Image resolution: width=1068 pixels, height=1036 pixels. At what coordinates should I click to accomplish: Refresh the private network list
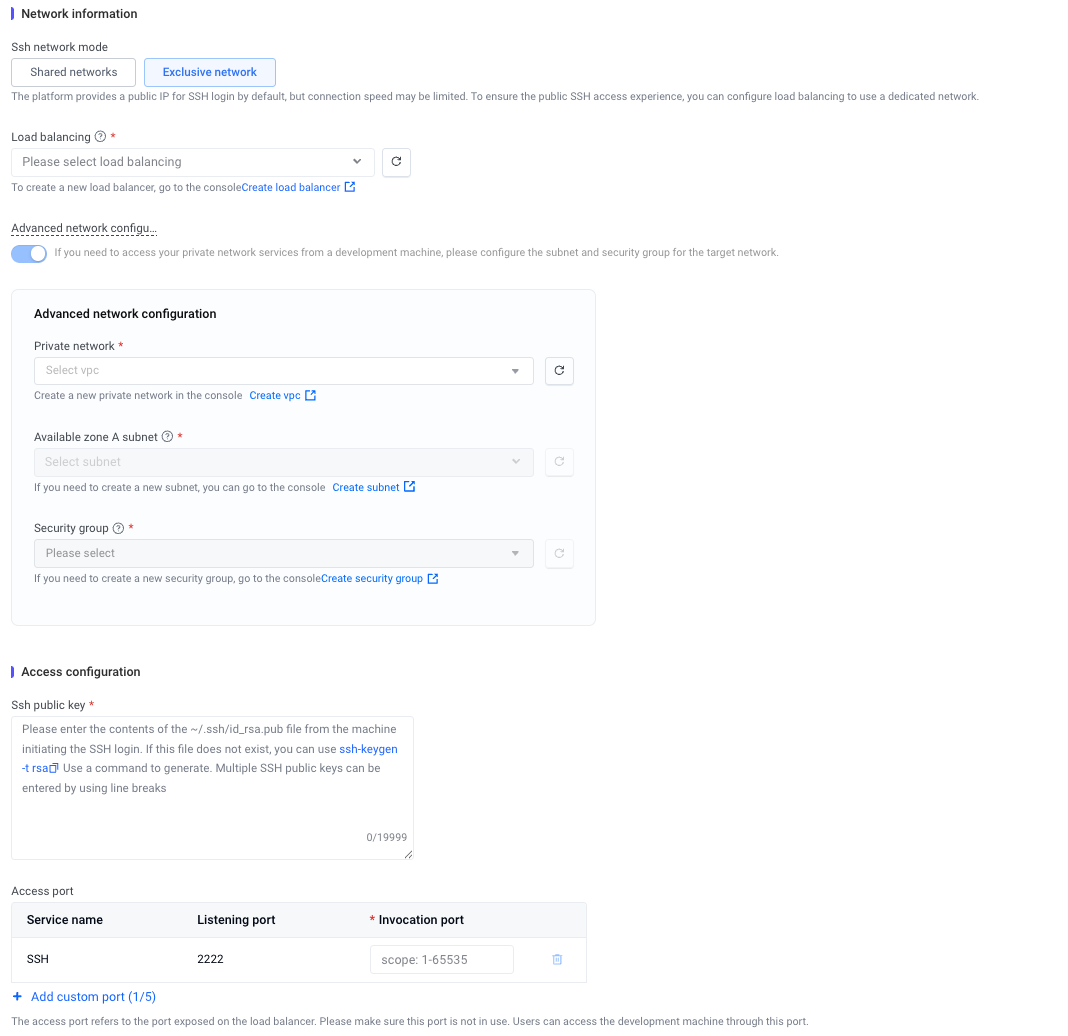(x=559, y=371)
